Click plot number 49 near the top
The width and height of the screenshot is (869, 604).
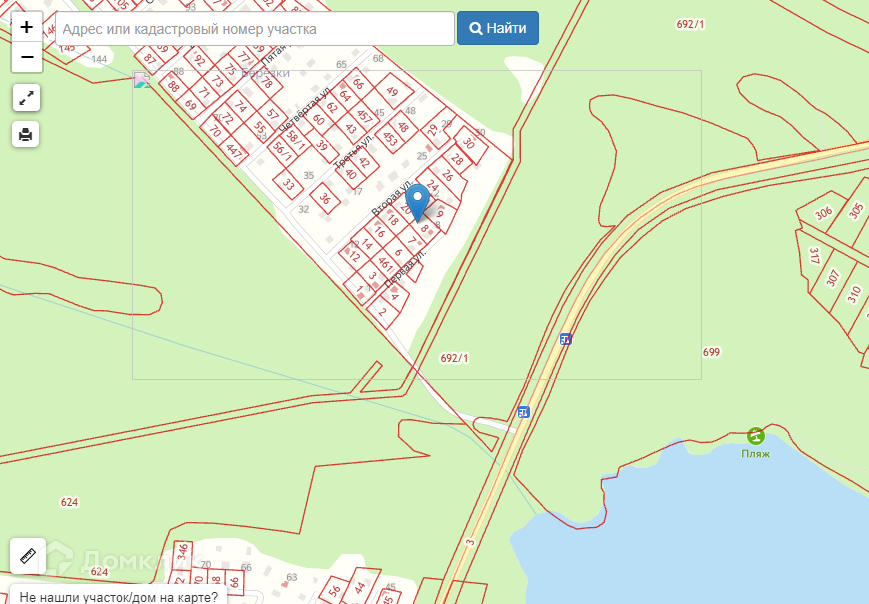392,91
